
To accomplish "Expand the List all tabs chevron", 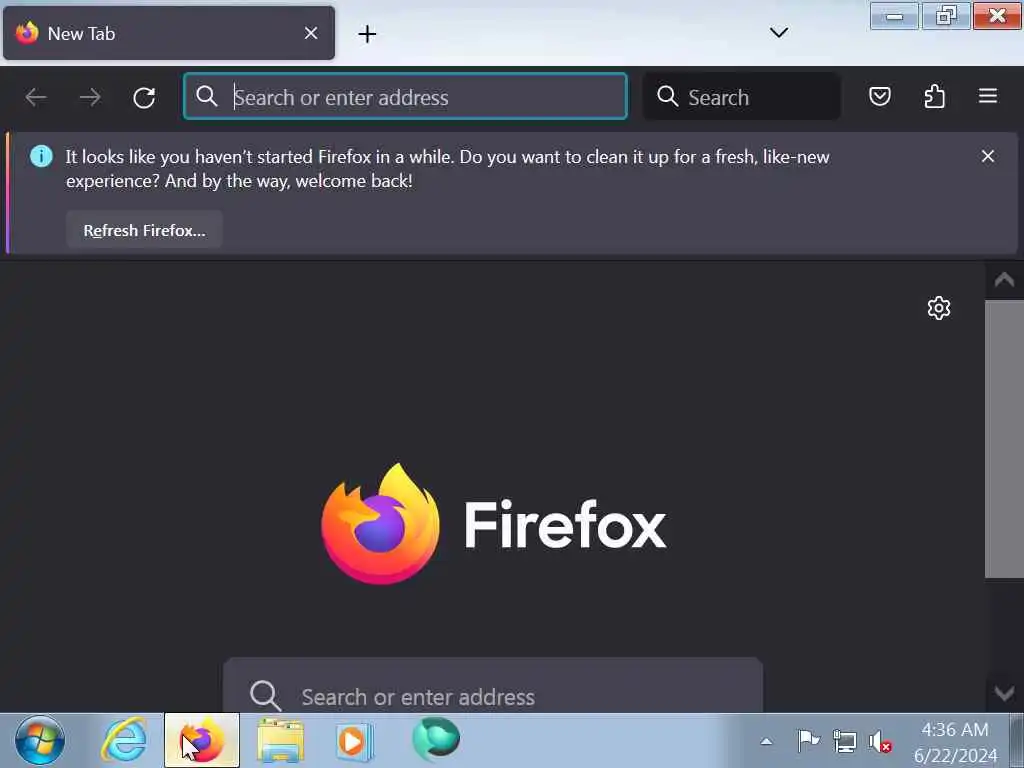I will (778, 33).
